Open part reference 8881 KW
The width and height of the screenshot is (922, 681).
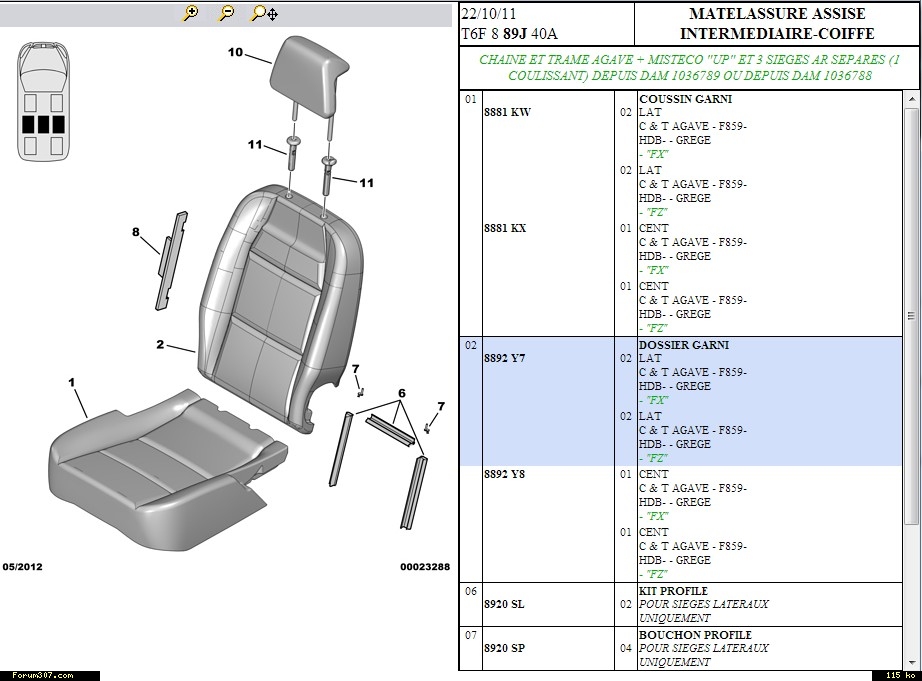pyautogui.click(x=507, y=112)
